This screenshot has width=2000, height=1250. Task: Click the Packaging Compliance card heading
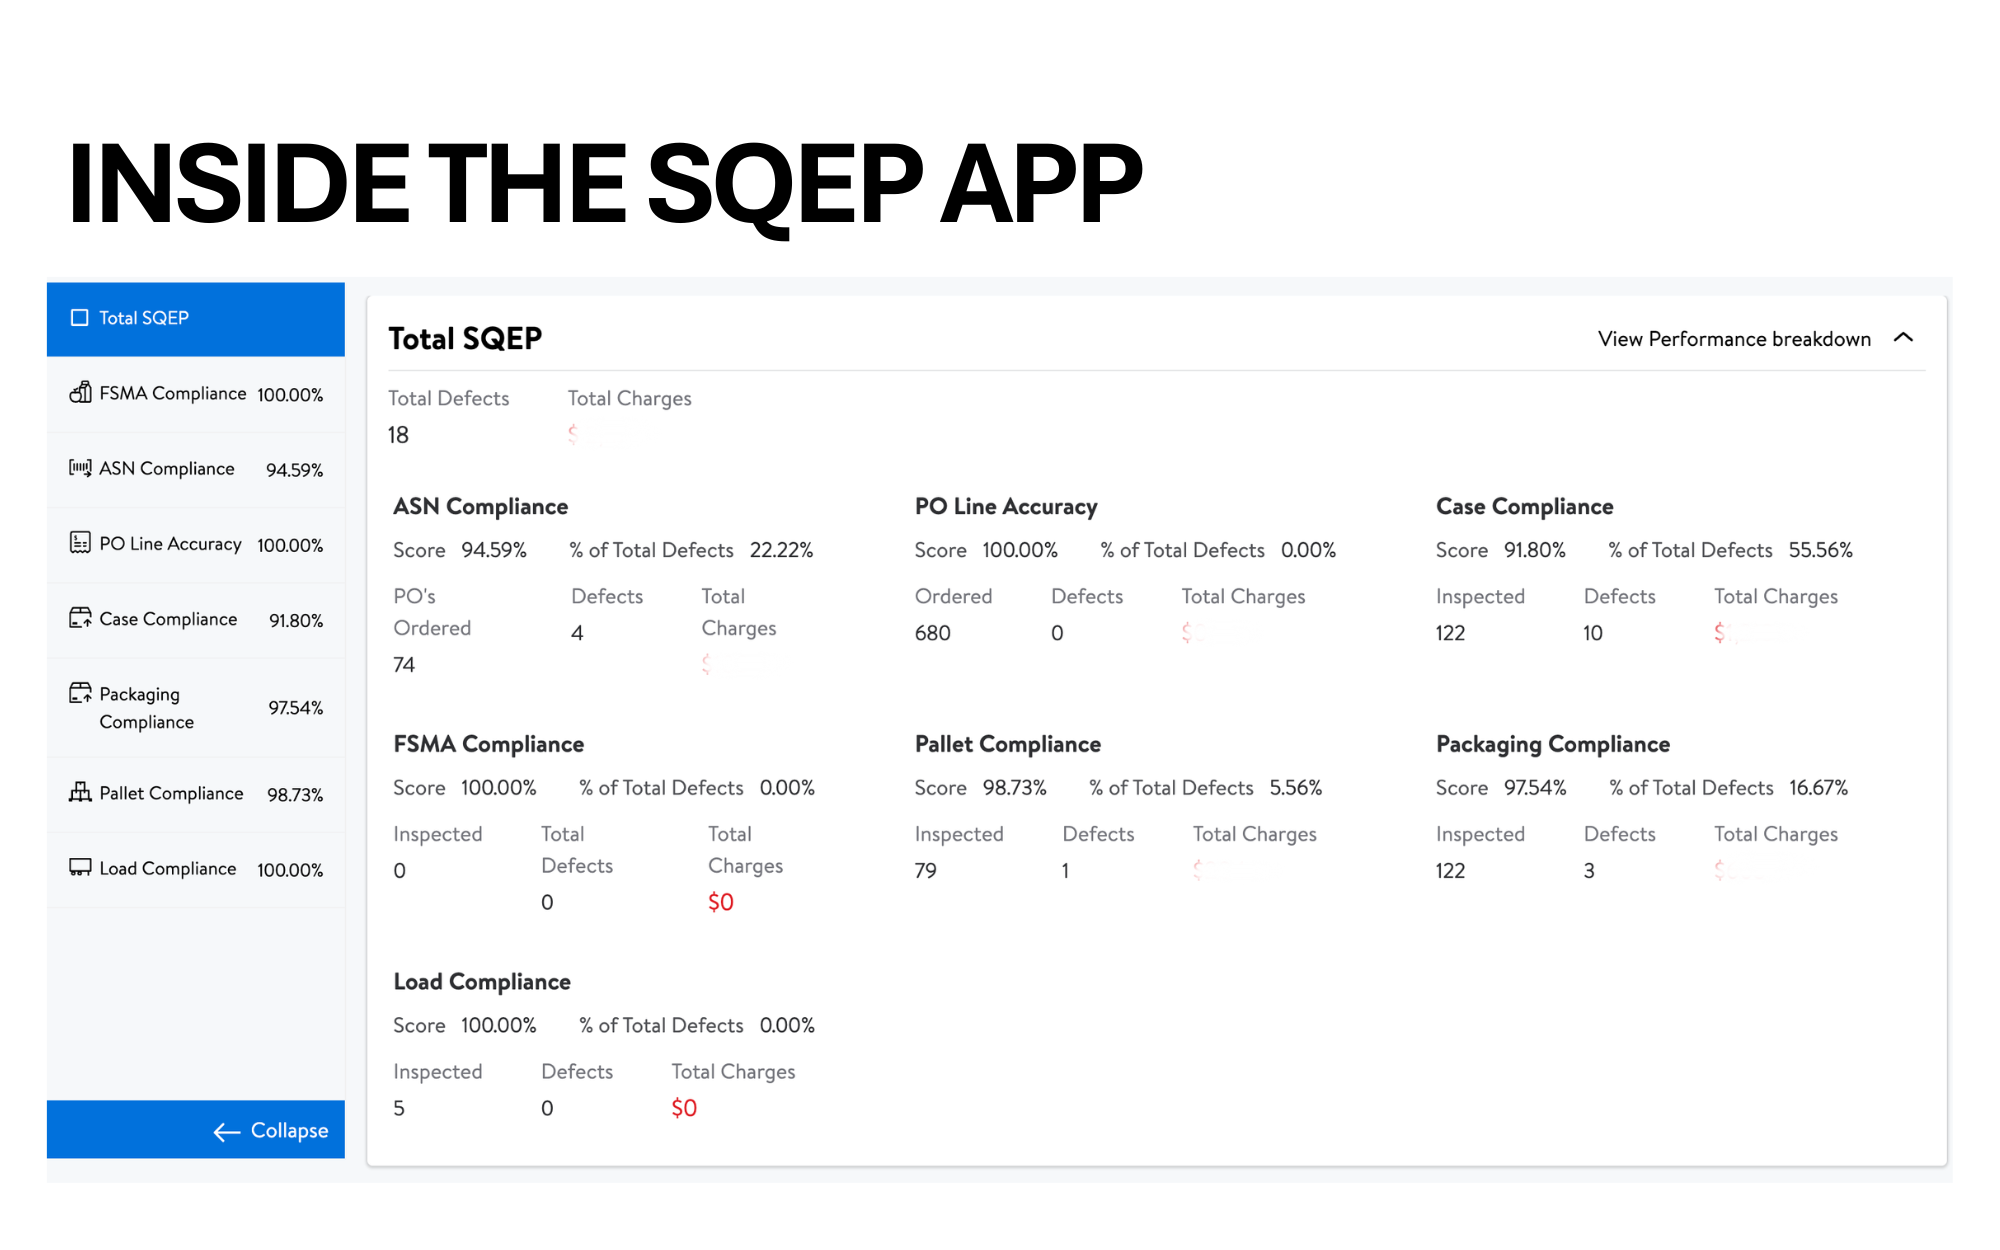[x=1552, y=745]
